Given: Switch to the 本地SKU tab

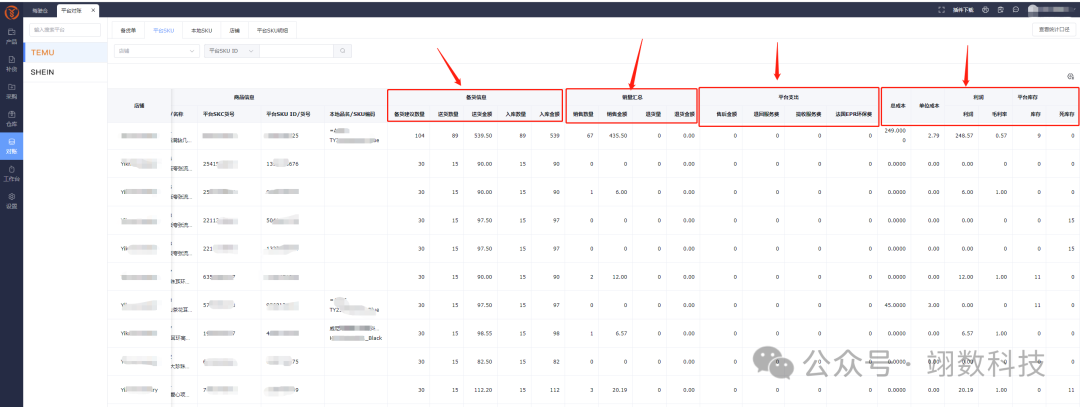Looking at the screenshot, I should (201, 30).
